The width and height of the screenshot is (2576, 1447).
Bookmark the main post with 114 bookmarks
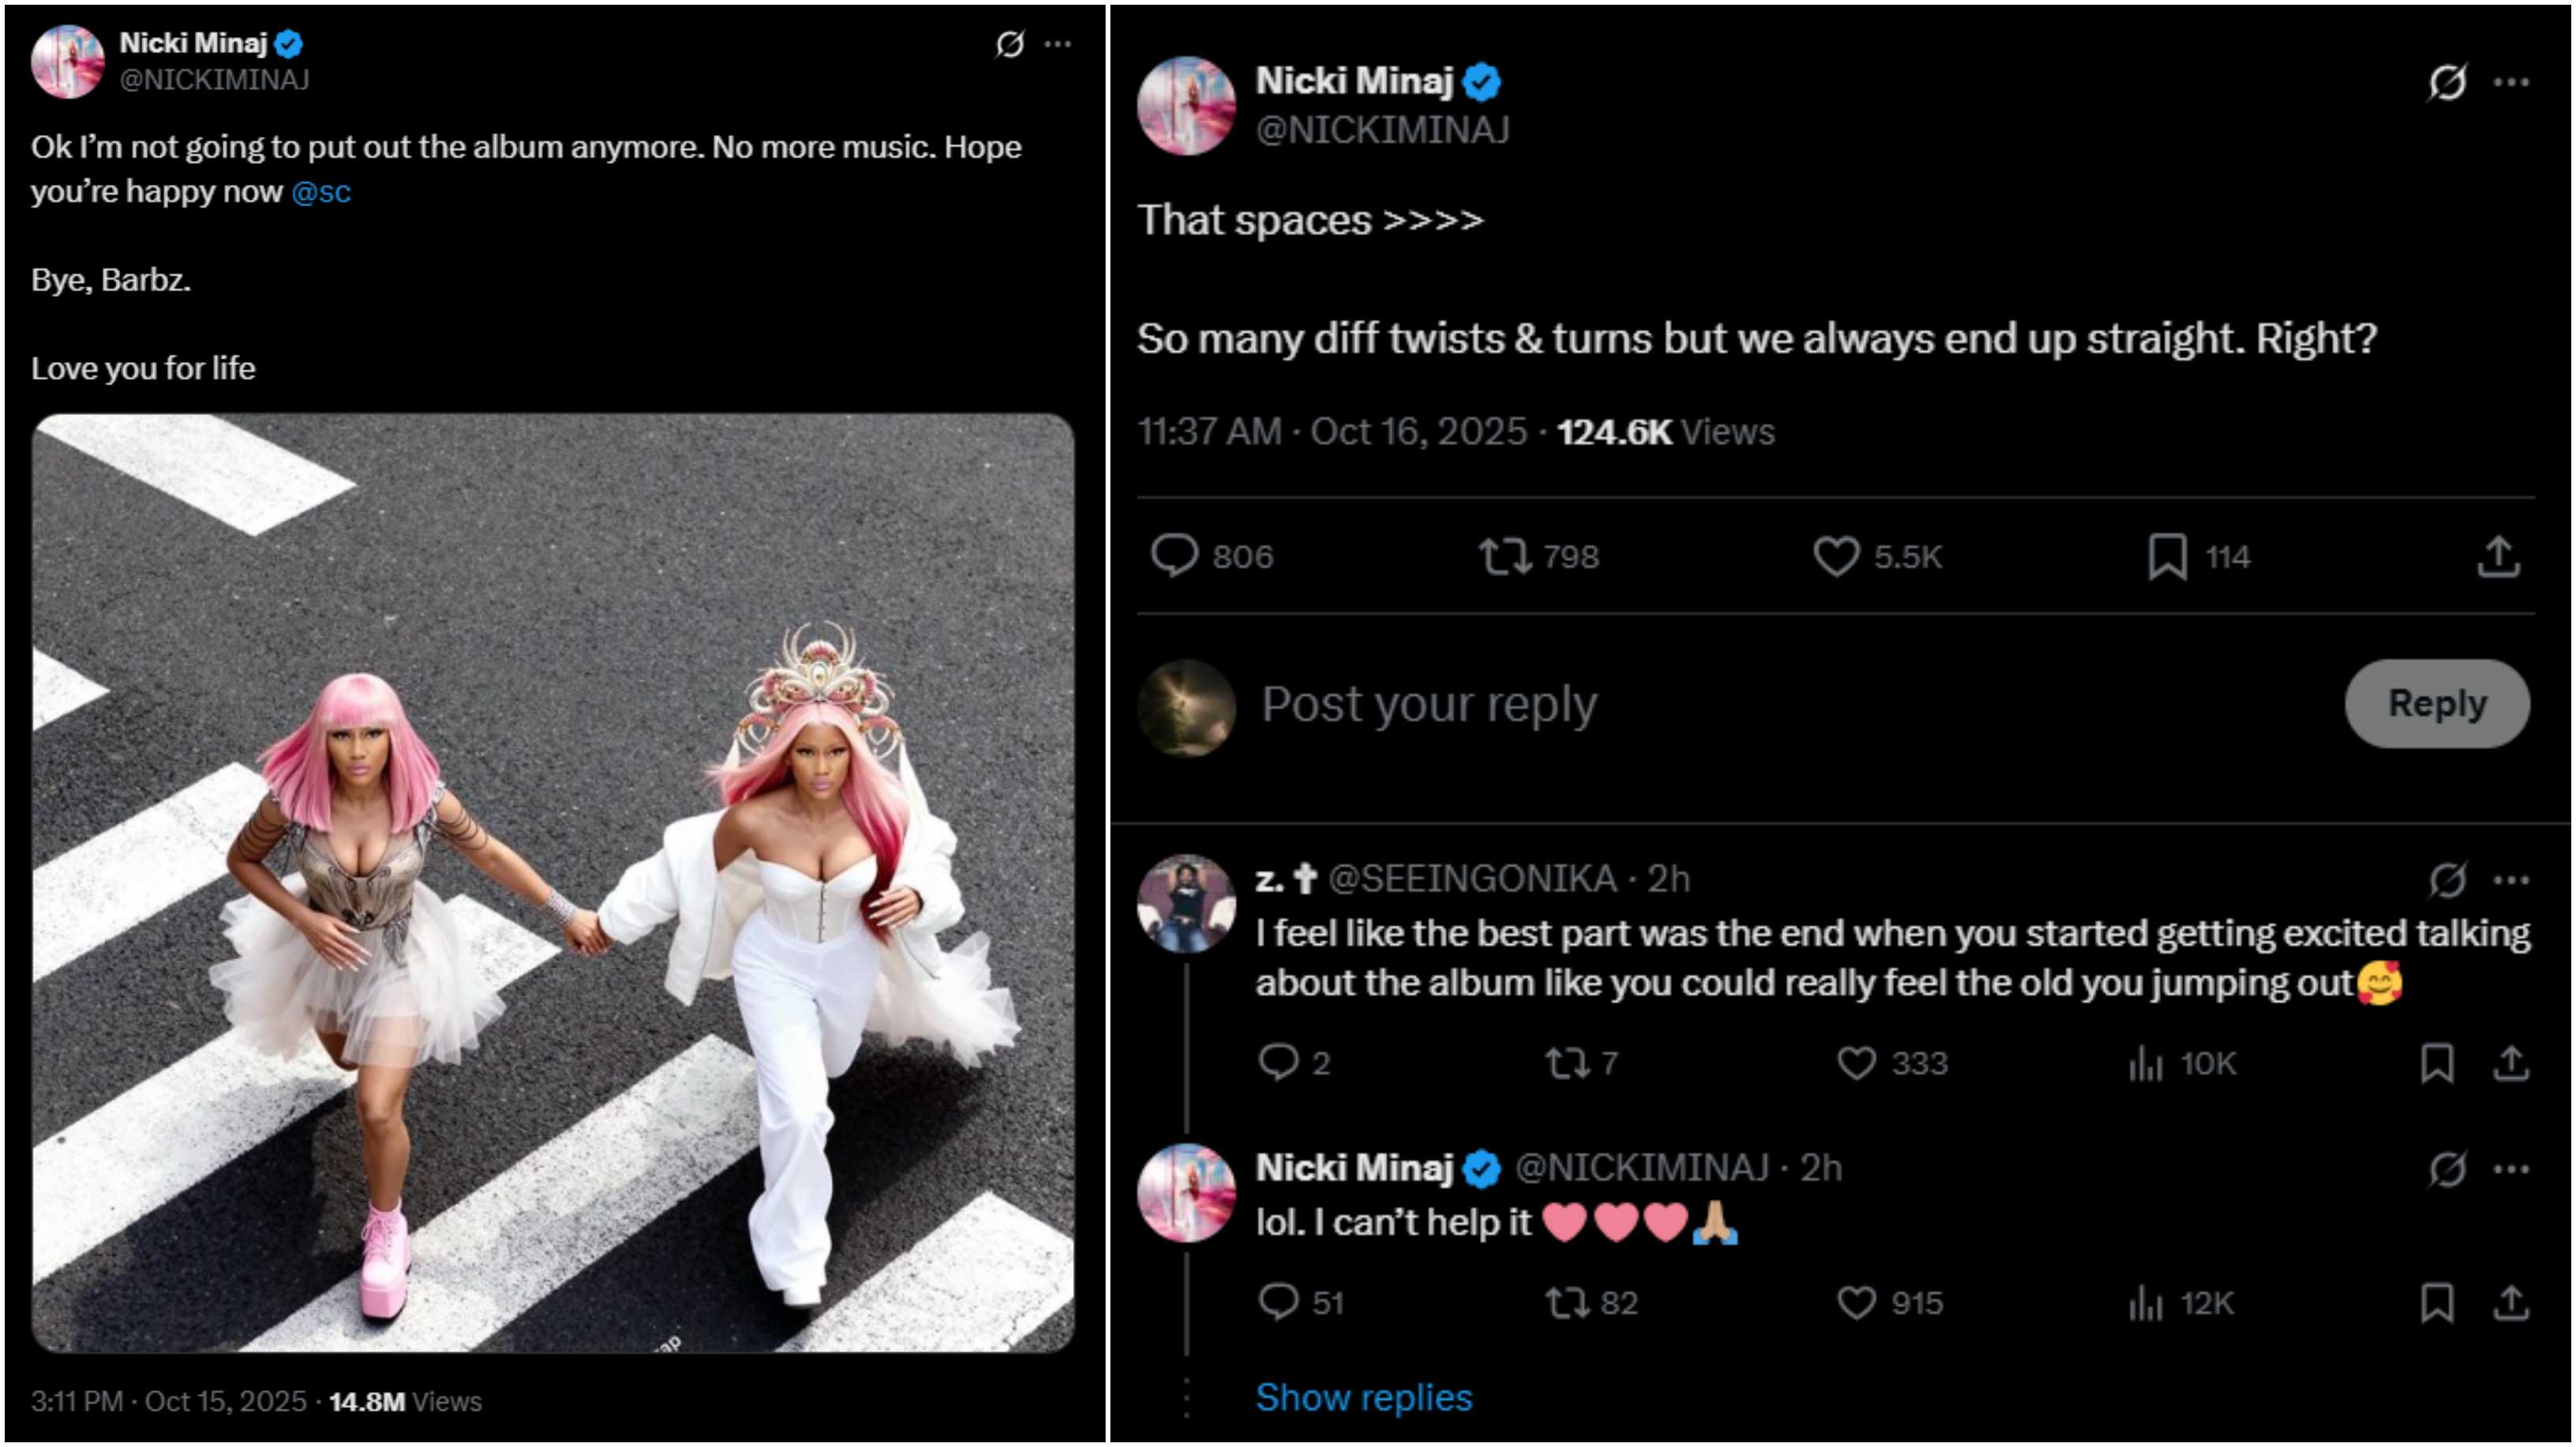point(2167,557)
